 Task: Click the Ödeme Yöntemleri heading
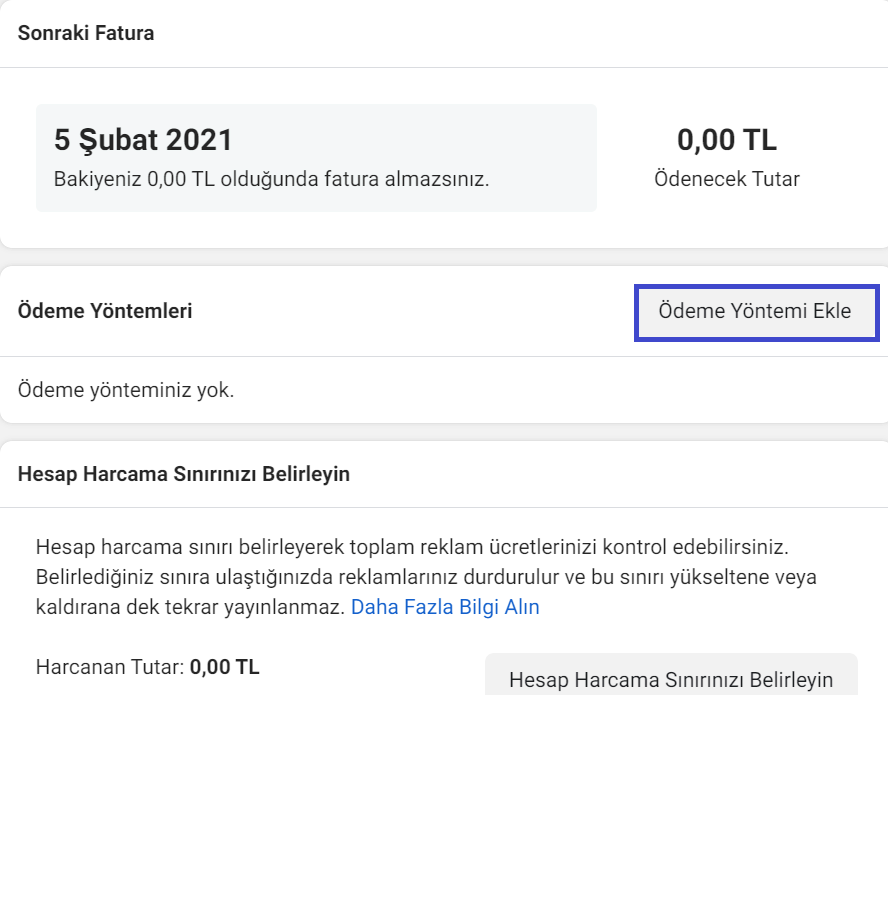[x=105, y=311]
